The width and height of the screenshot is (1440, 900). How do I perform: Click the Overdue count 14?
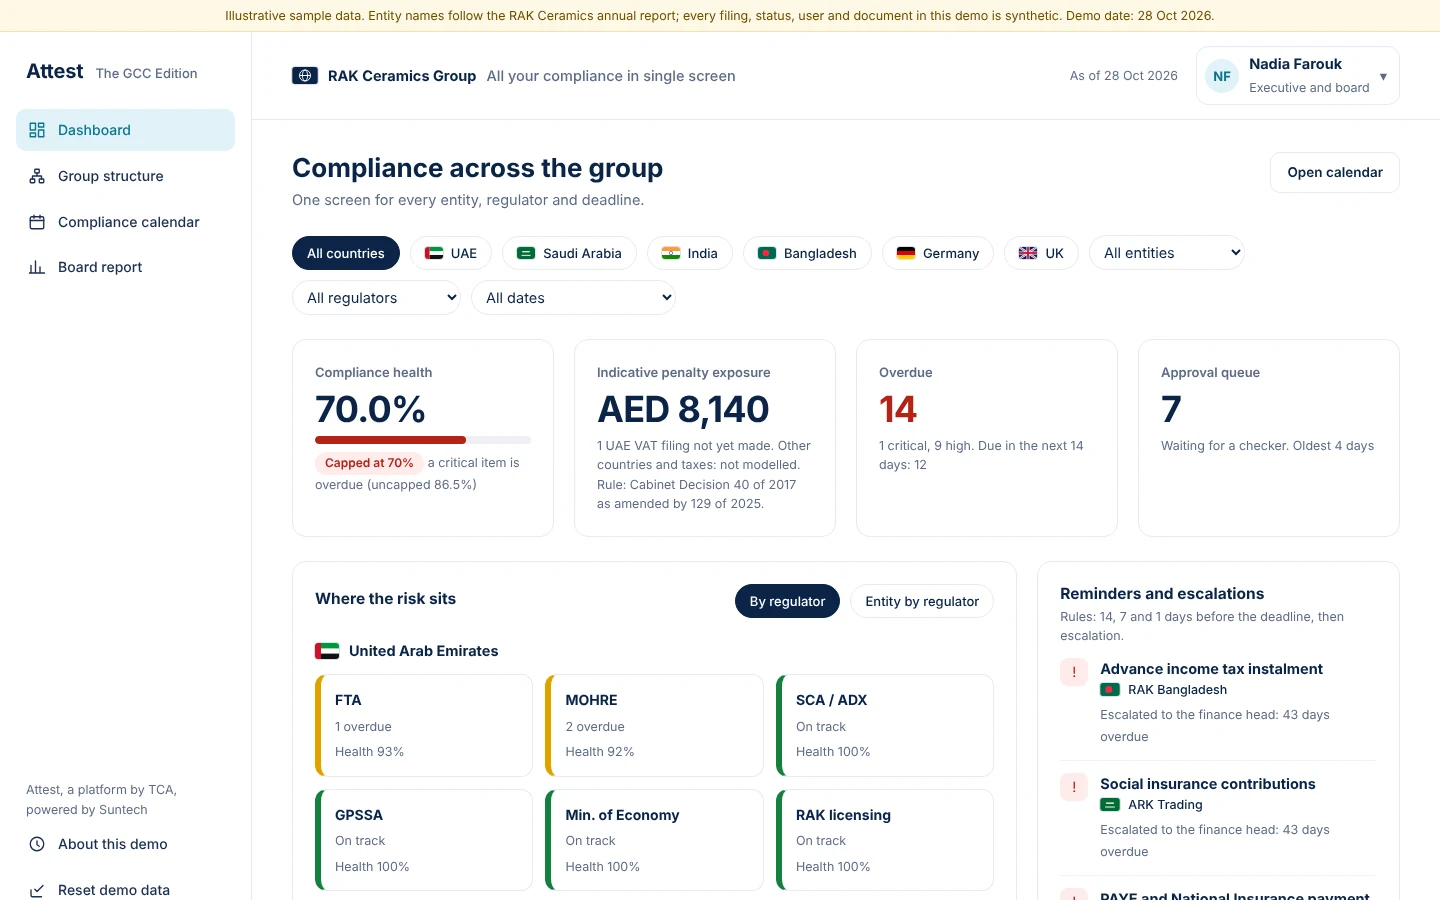pyautogui.click(x=898, y=409)
